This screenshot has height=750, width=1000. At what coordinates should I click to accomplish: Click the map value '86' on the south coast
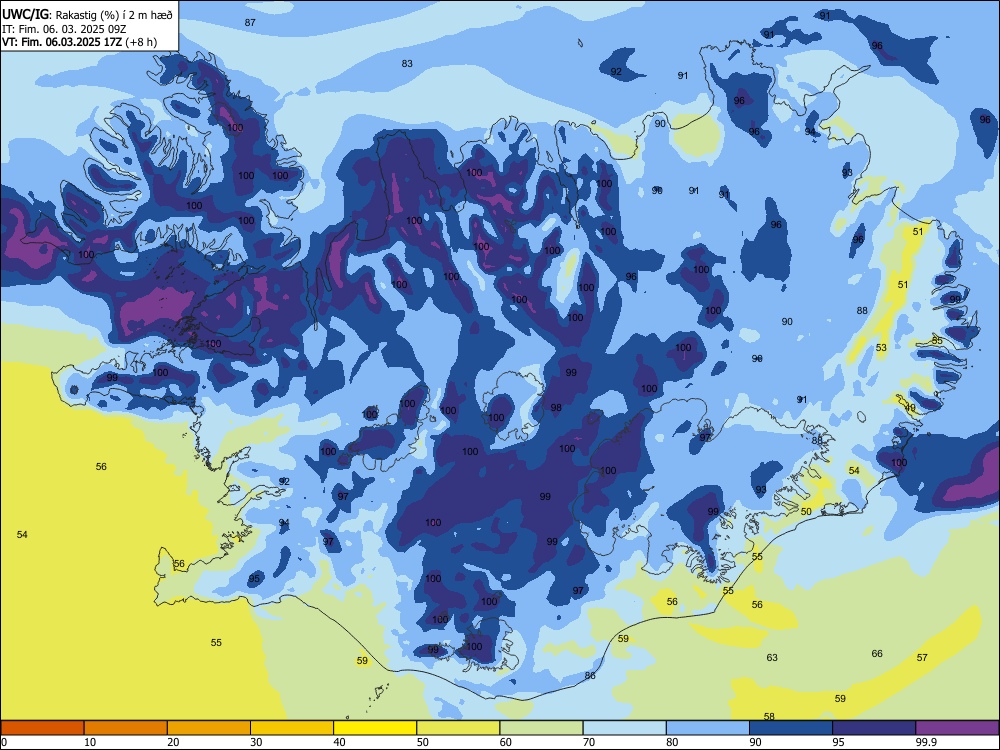(x=590, y=675)
